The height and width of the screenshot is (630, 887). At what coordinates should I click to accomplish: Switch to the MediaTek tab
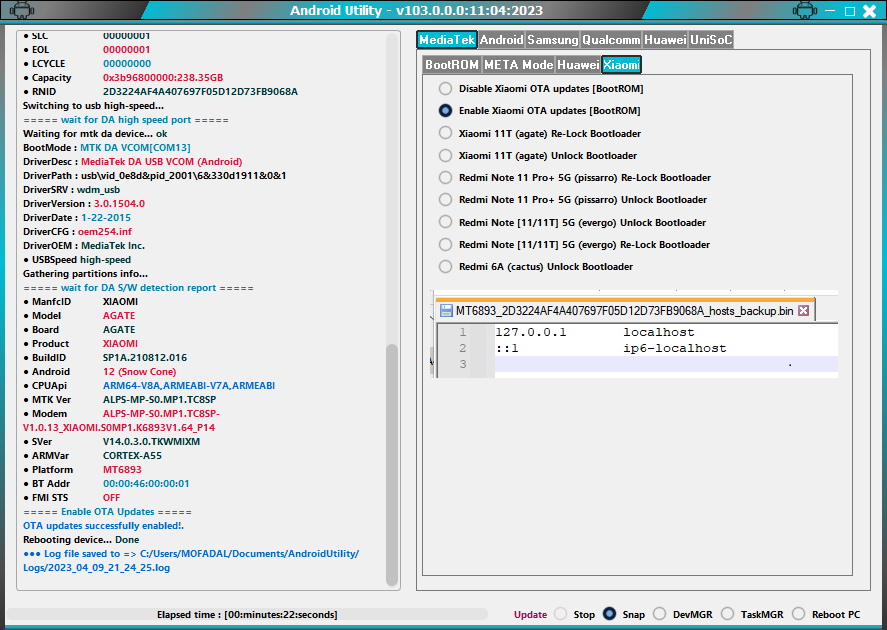tap(447, 40)
